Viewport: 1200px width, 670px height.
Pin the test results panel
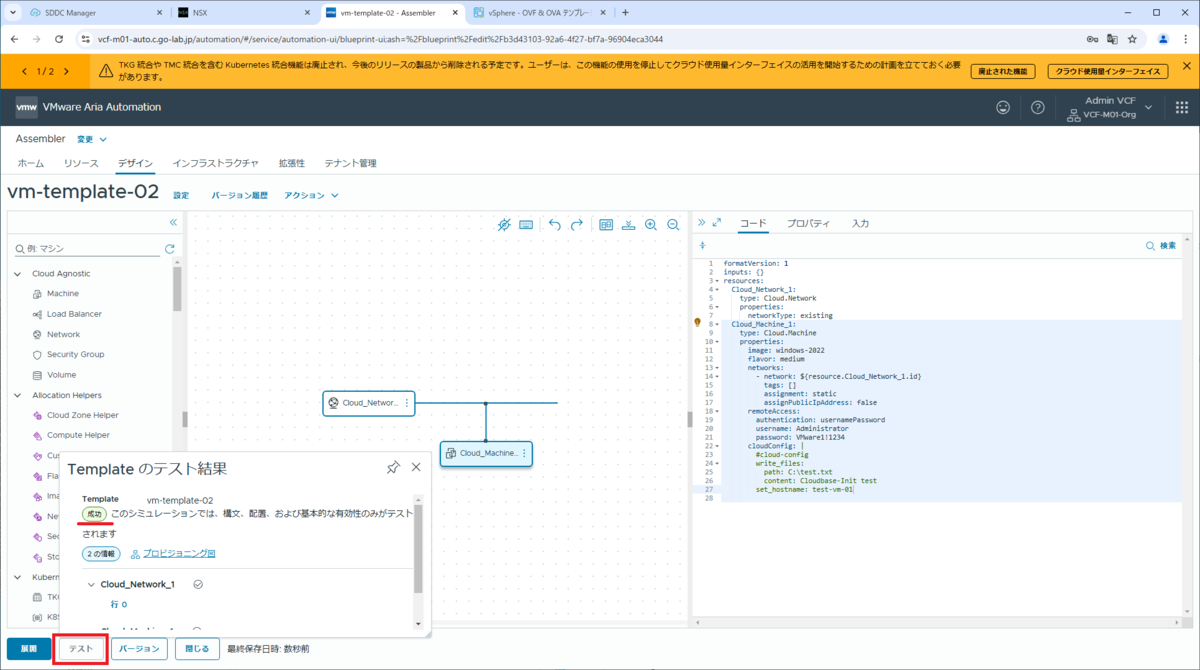tap(393, 467)
